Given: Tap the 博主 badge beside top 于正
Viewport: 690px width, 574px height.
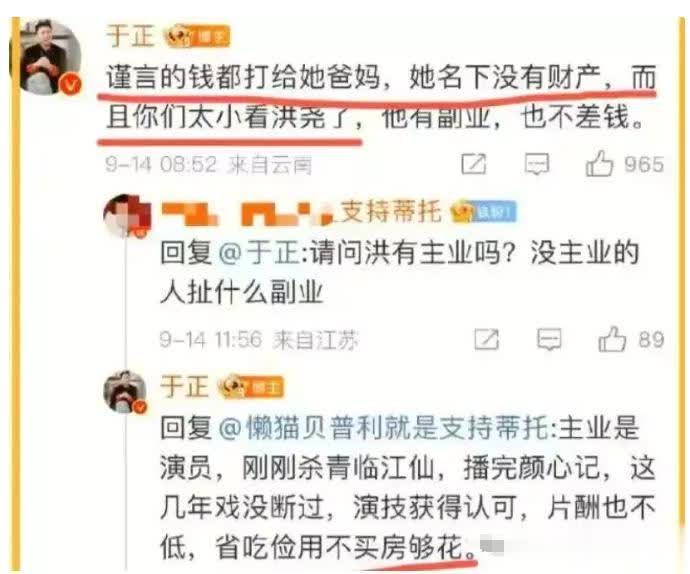Looking at the screenshot, I should 197,37.
